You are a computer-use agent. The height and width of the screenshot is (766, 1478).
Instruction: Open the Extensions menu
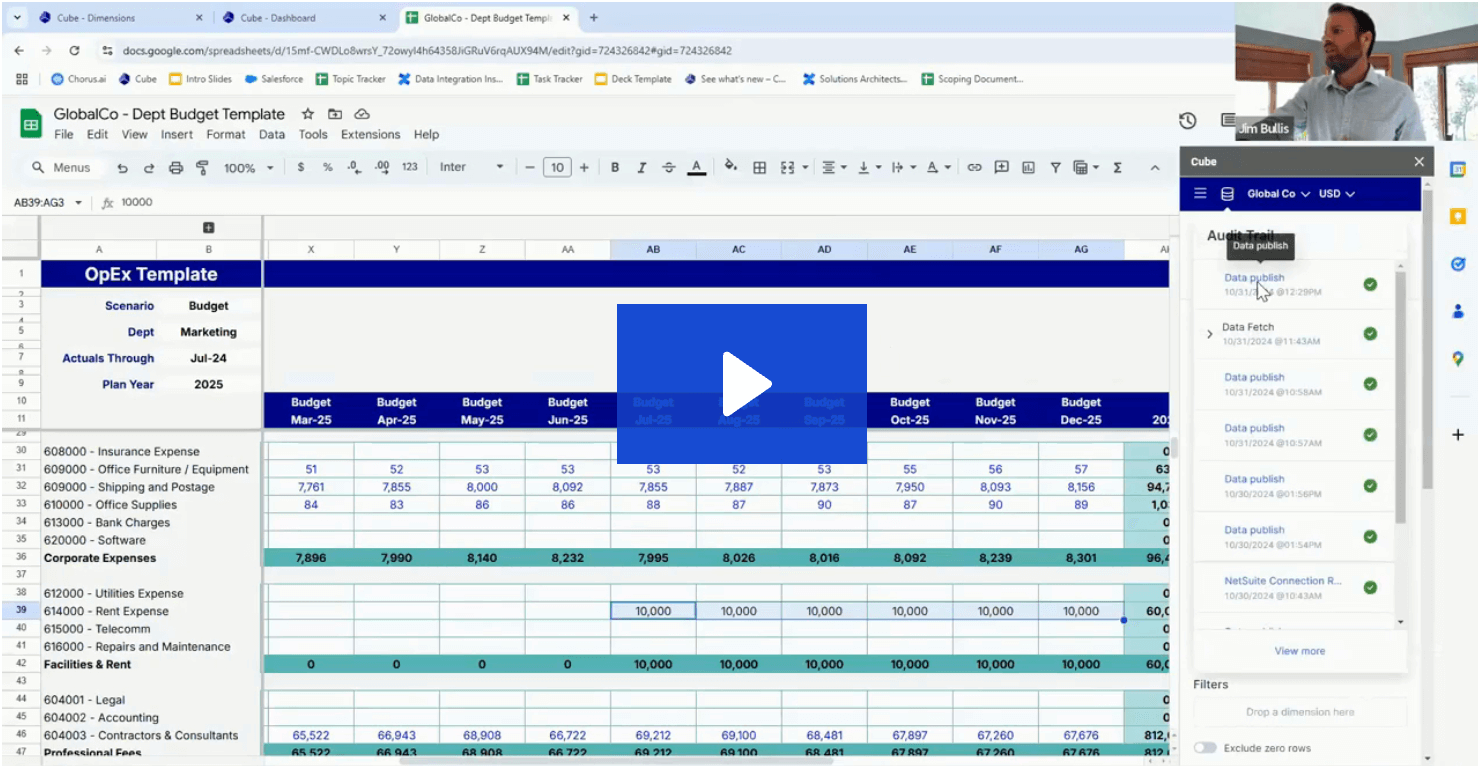(370, 134)
